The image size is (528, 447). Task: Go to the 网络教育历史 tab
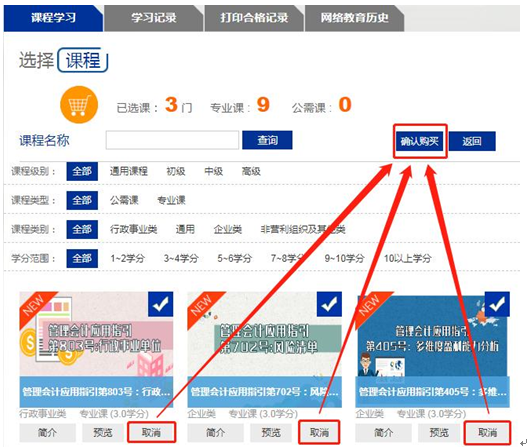[354, 18]
